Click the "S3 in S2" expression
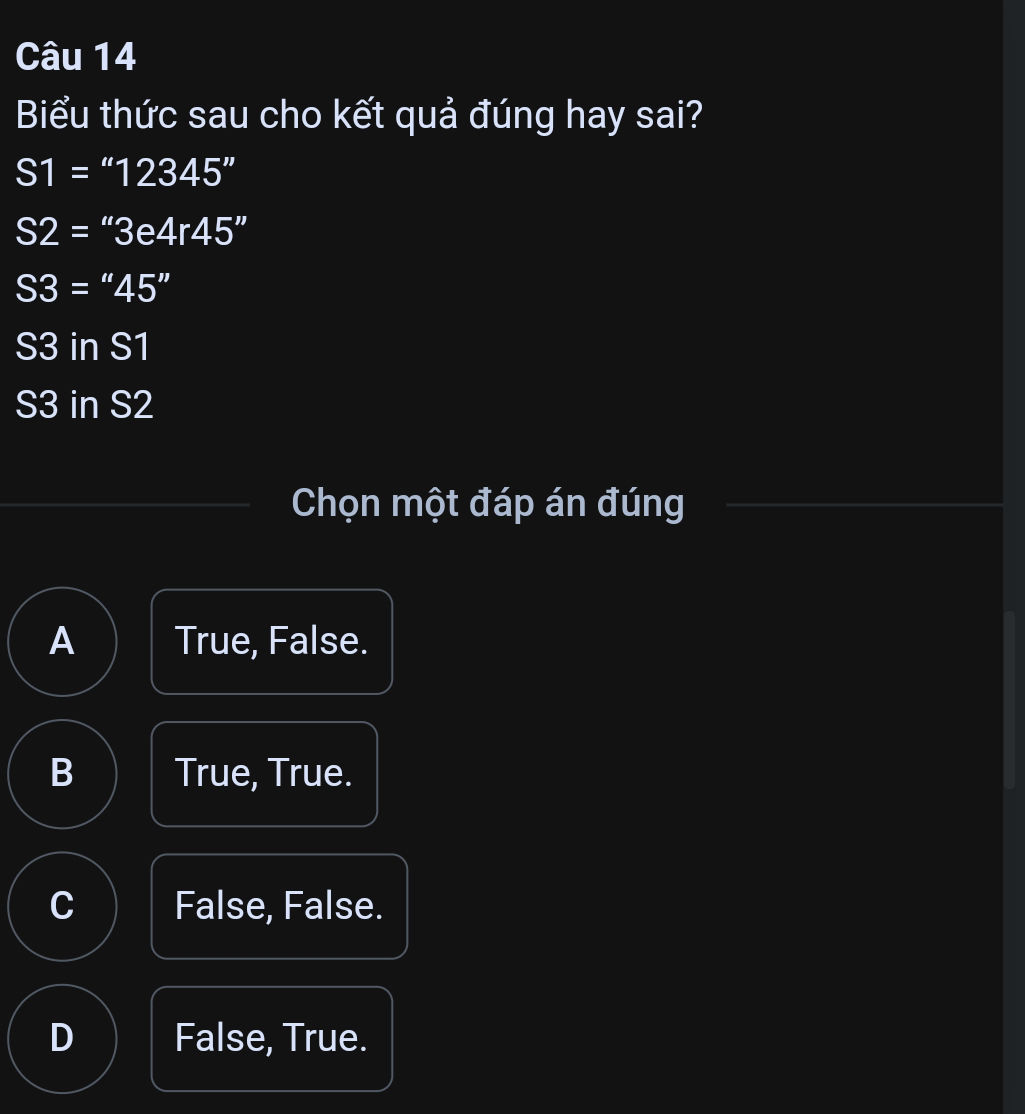The image size is (1025, 1114). point(85,405)
